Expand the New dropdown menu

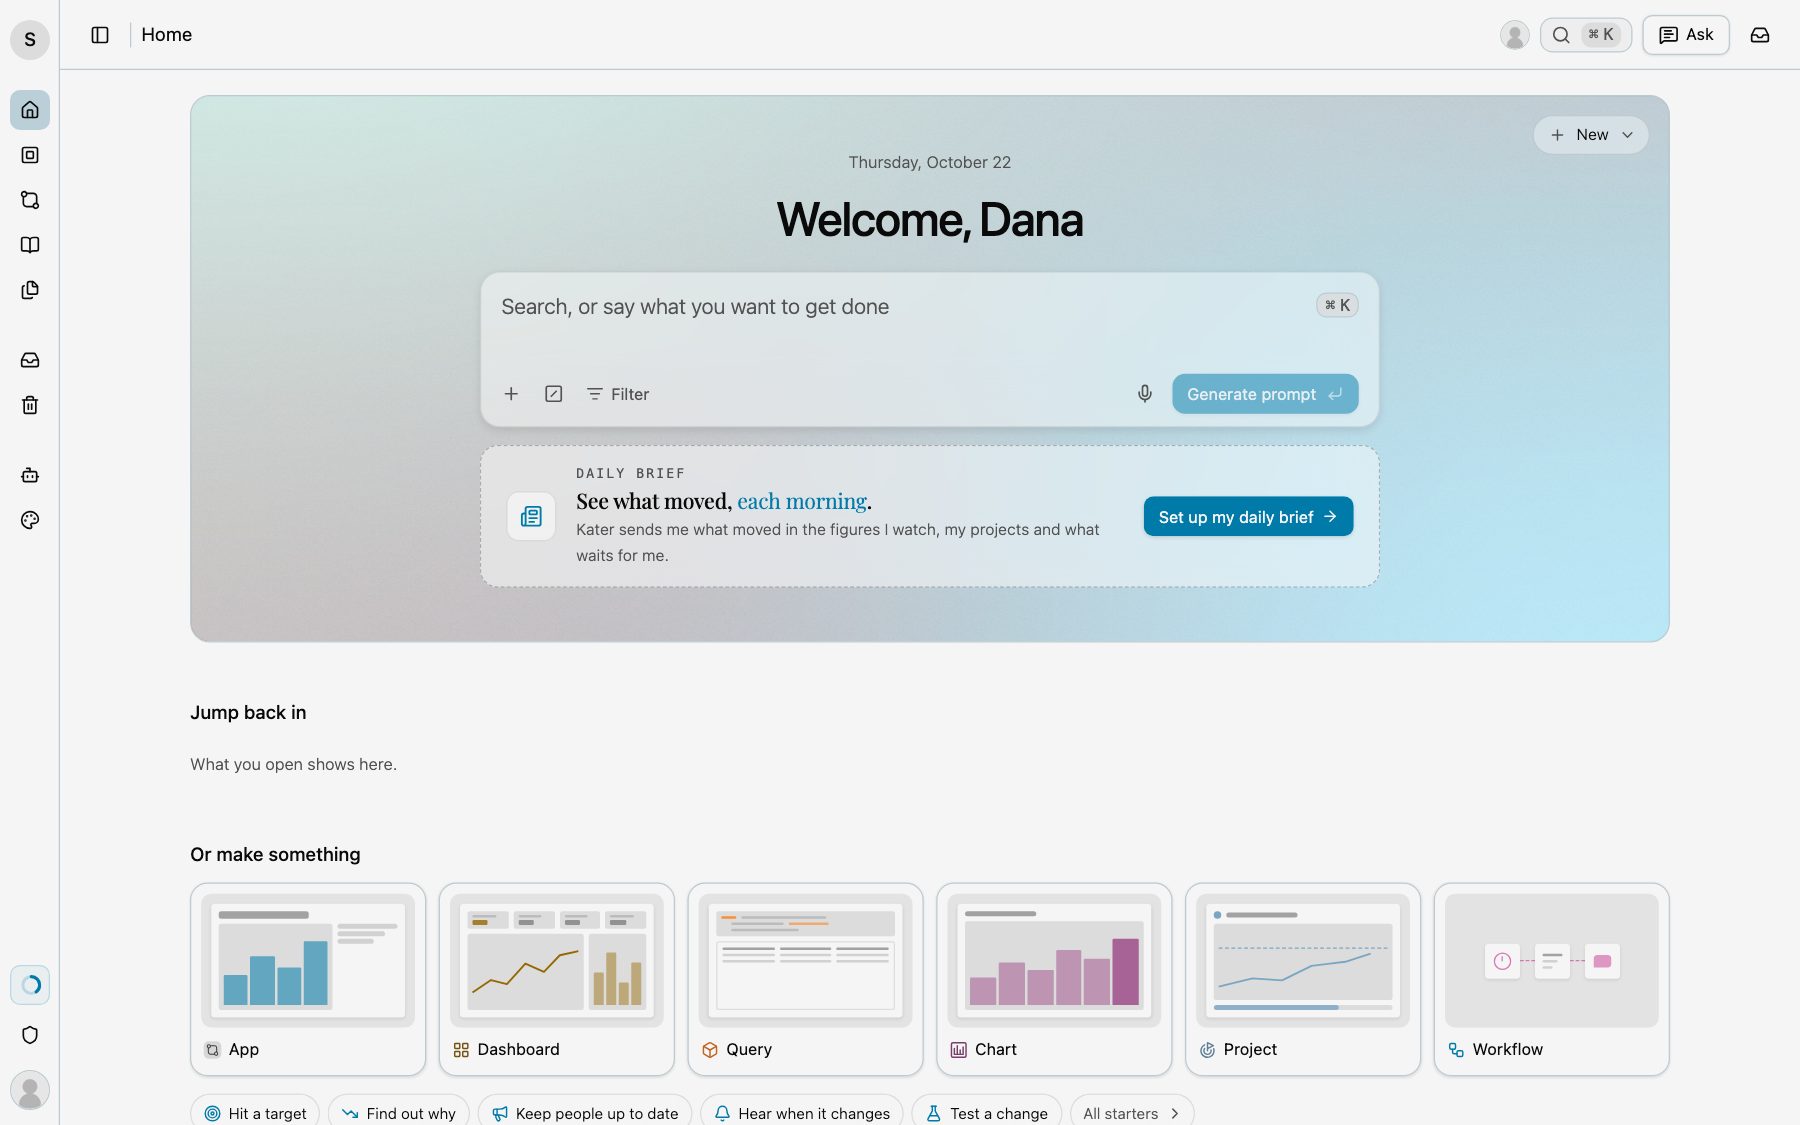[x=1591, y=135]
